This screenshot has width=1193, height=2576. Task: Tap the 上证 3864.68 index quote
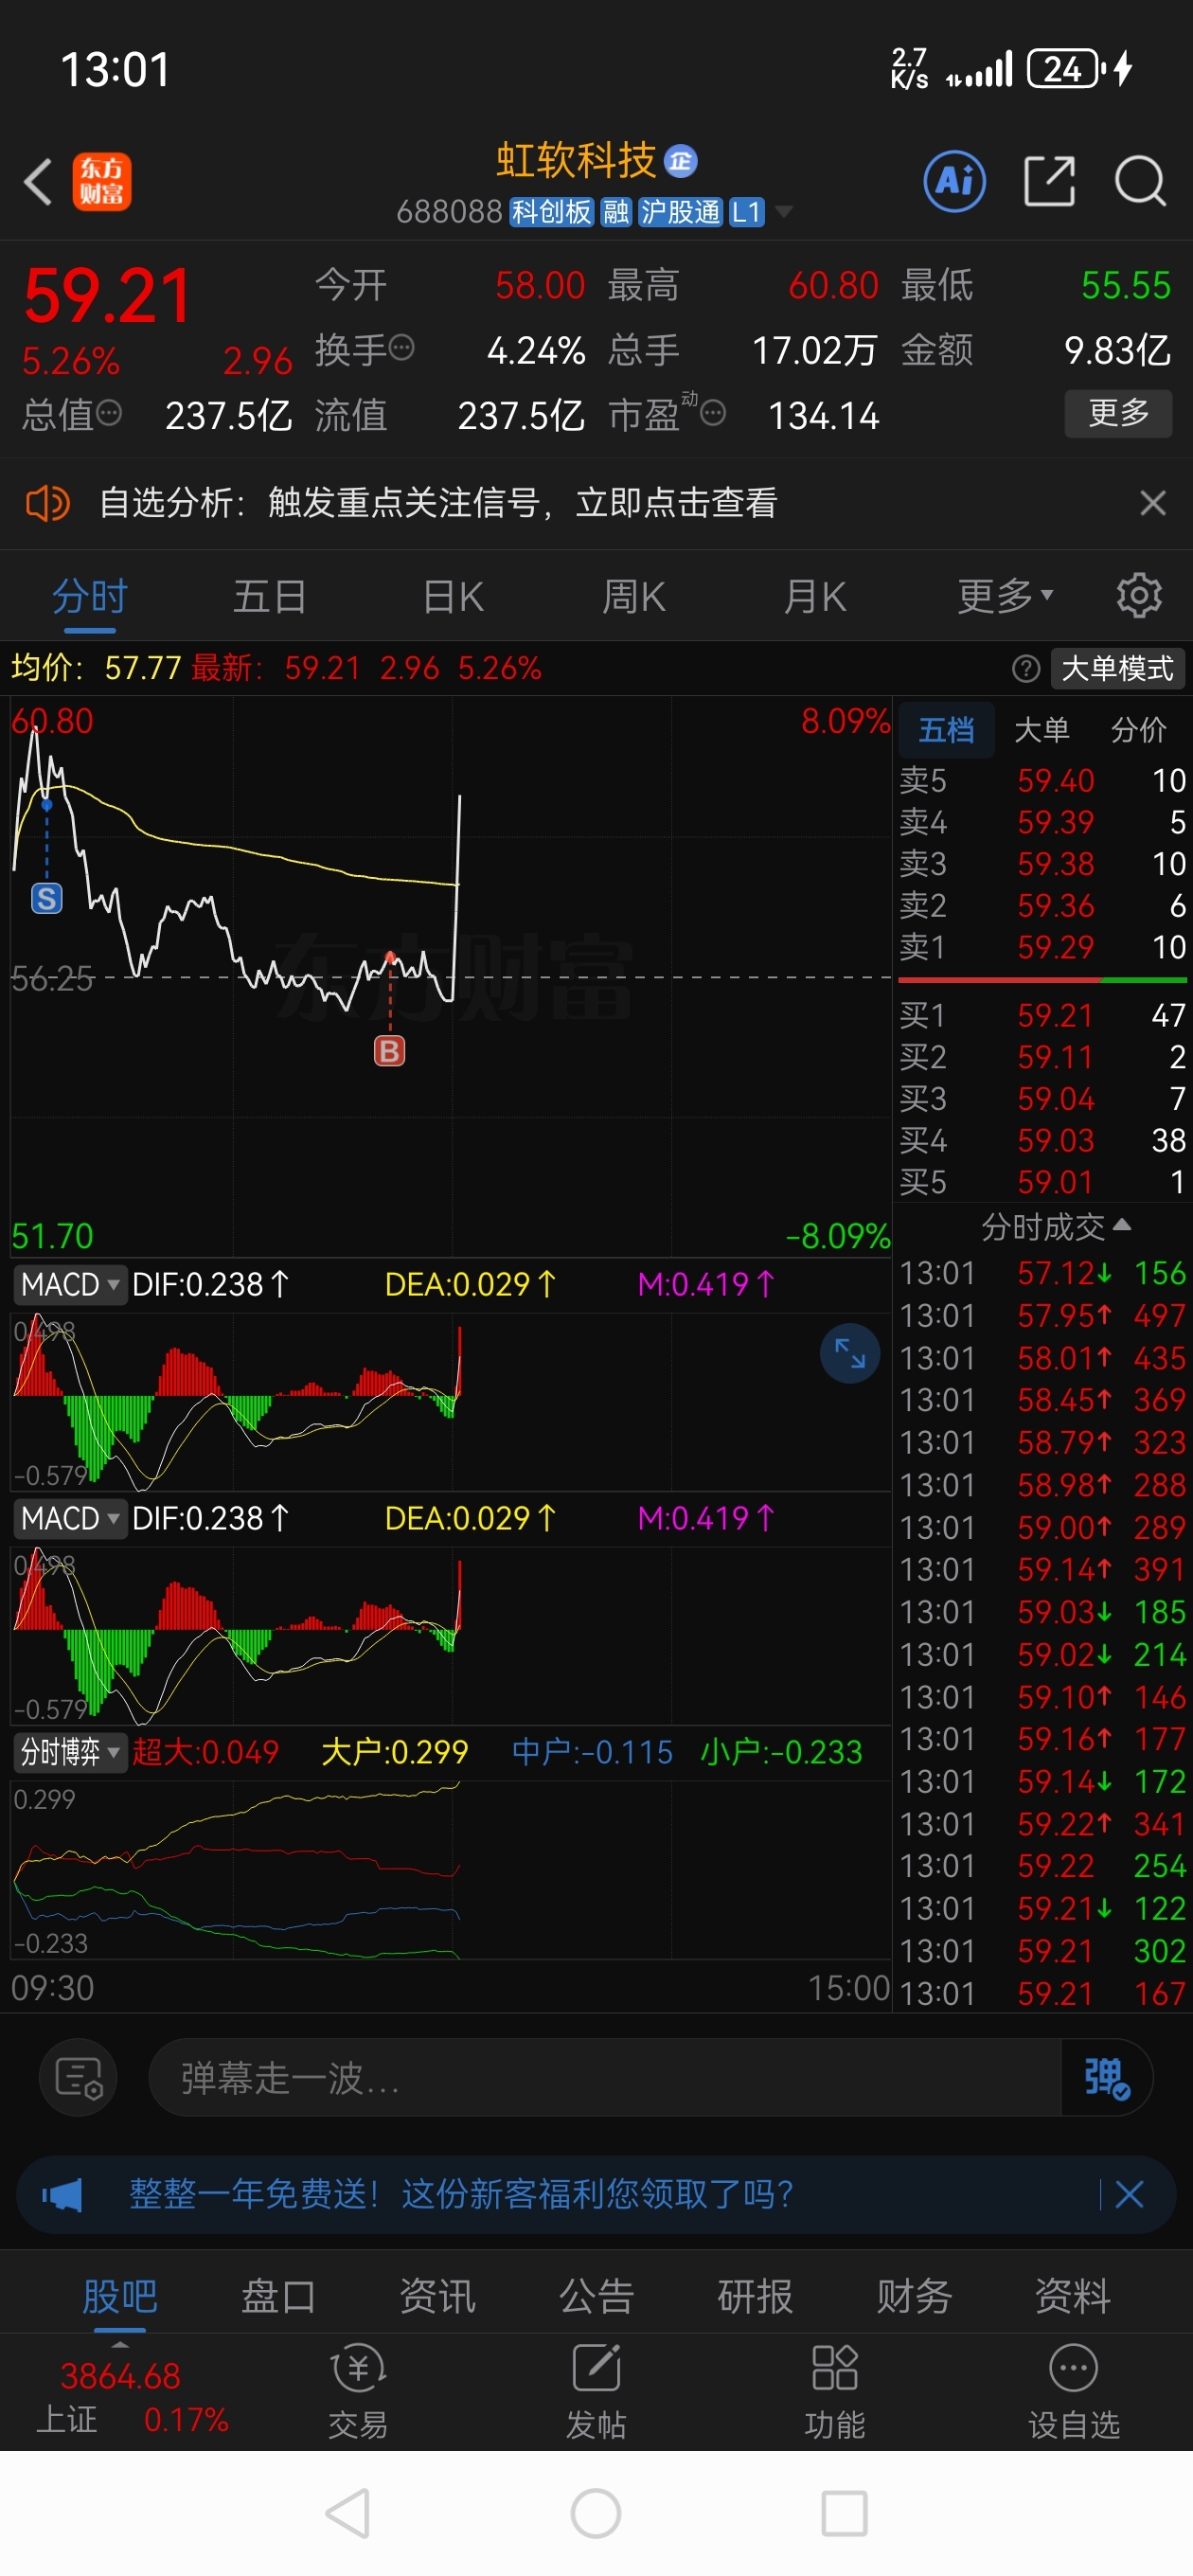coord(132,2398)
